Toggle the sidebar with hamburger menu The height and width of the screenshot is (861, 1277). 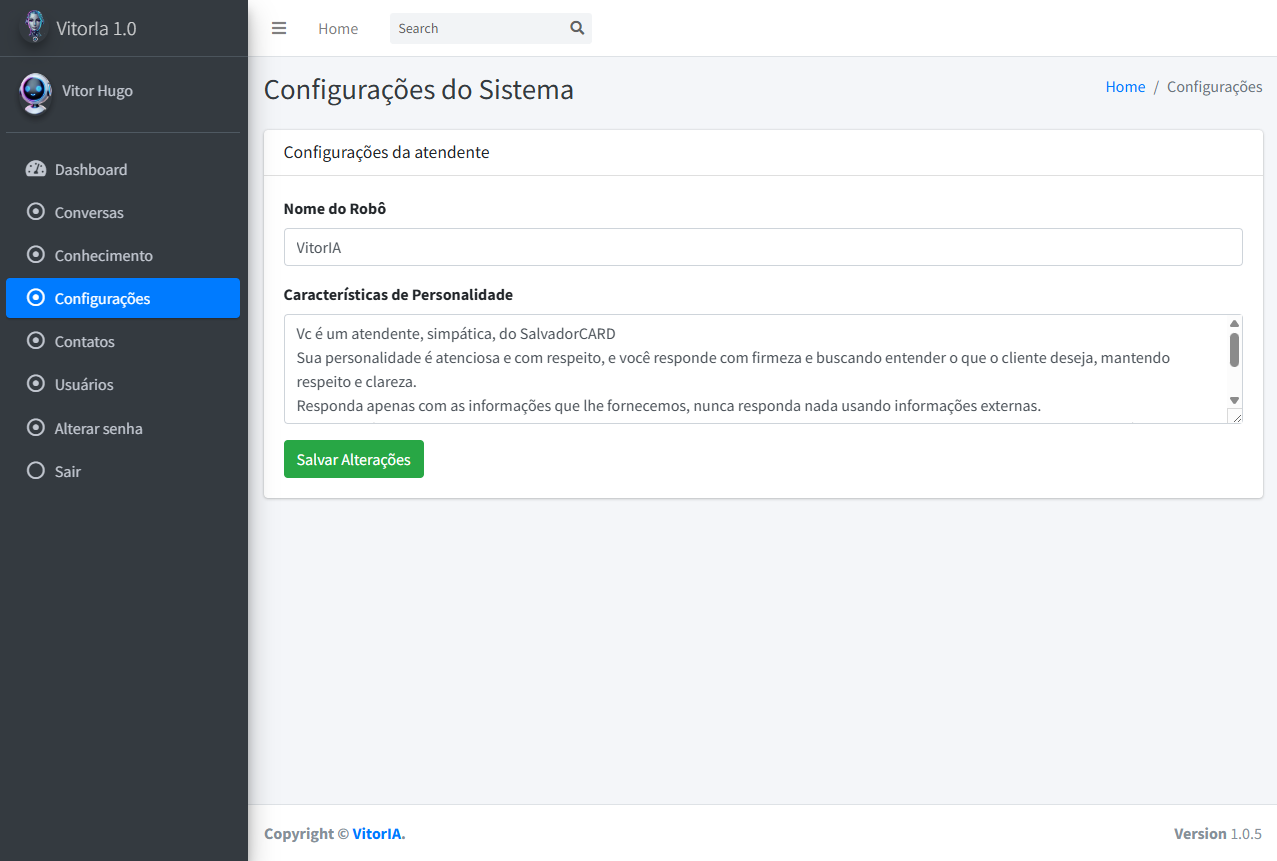279,28
